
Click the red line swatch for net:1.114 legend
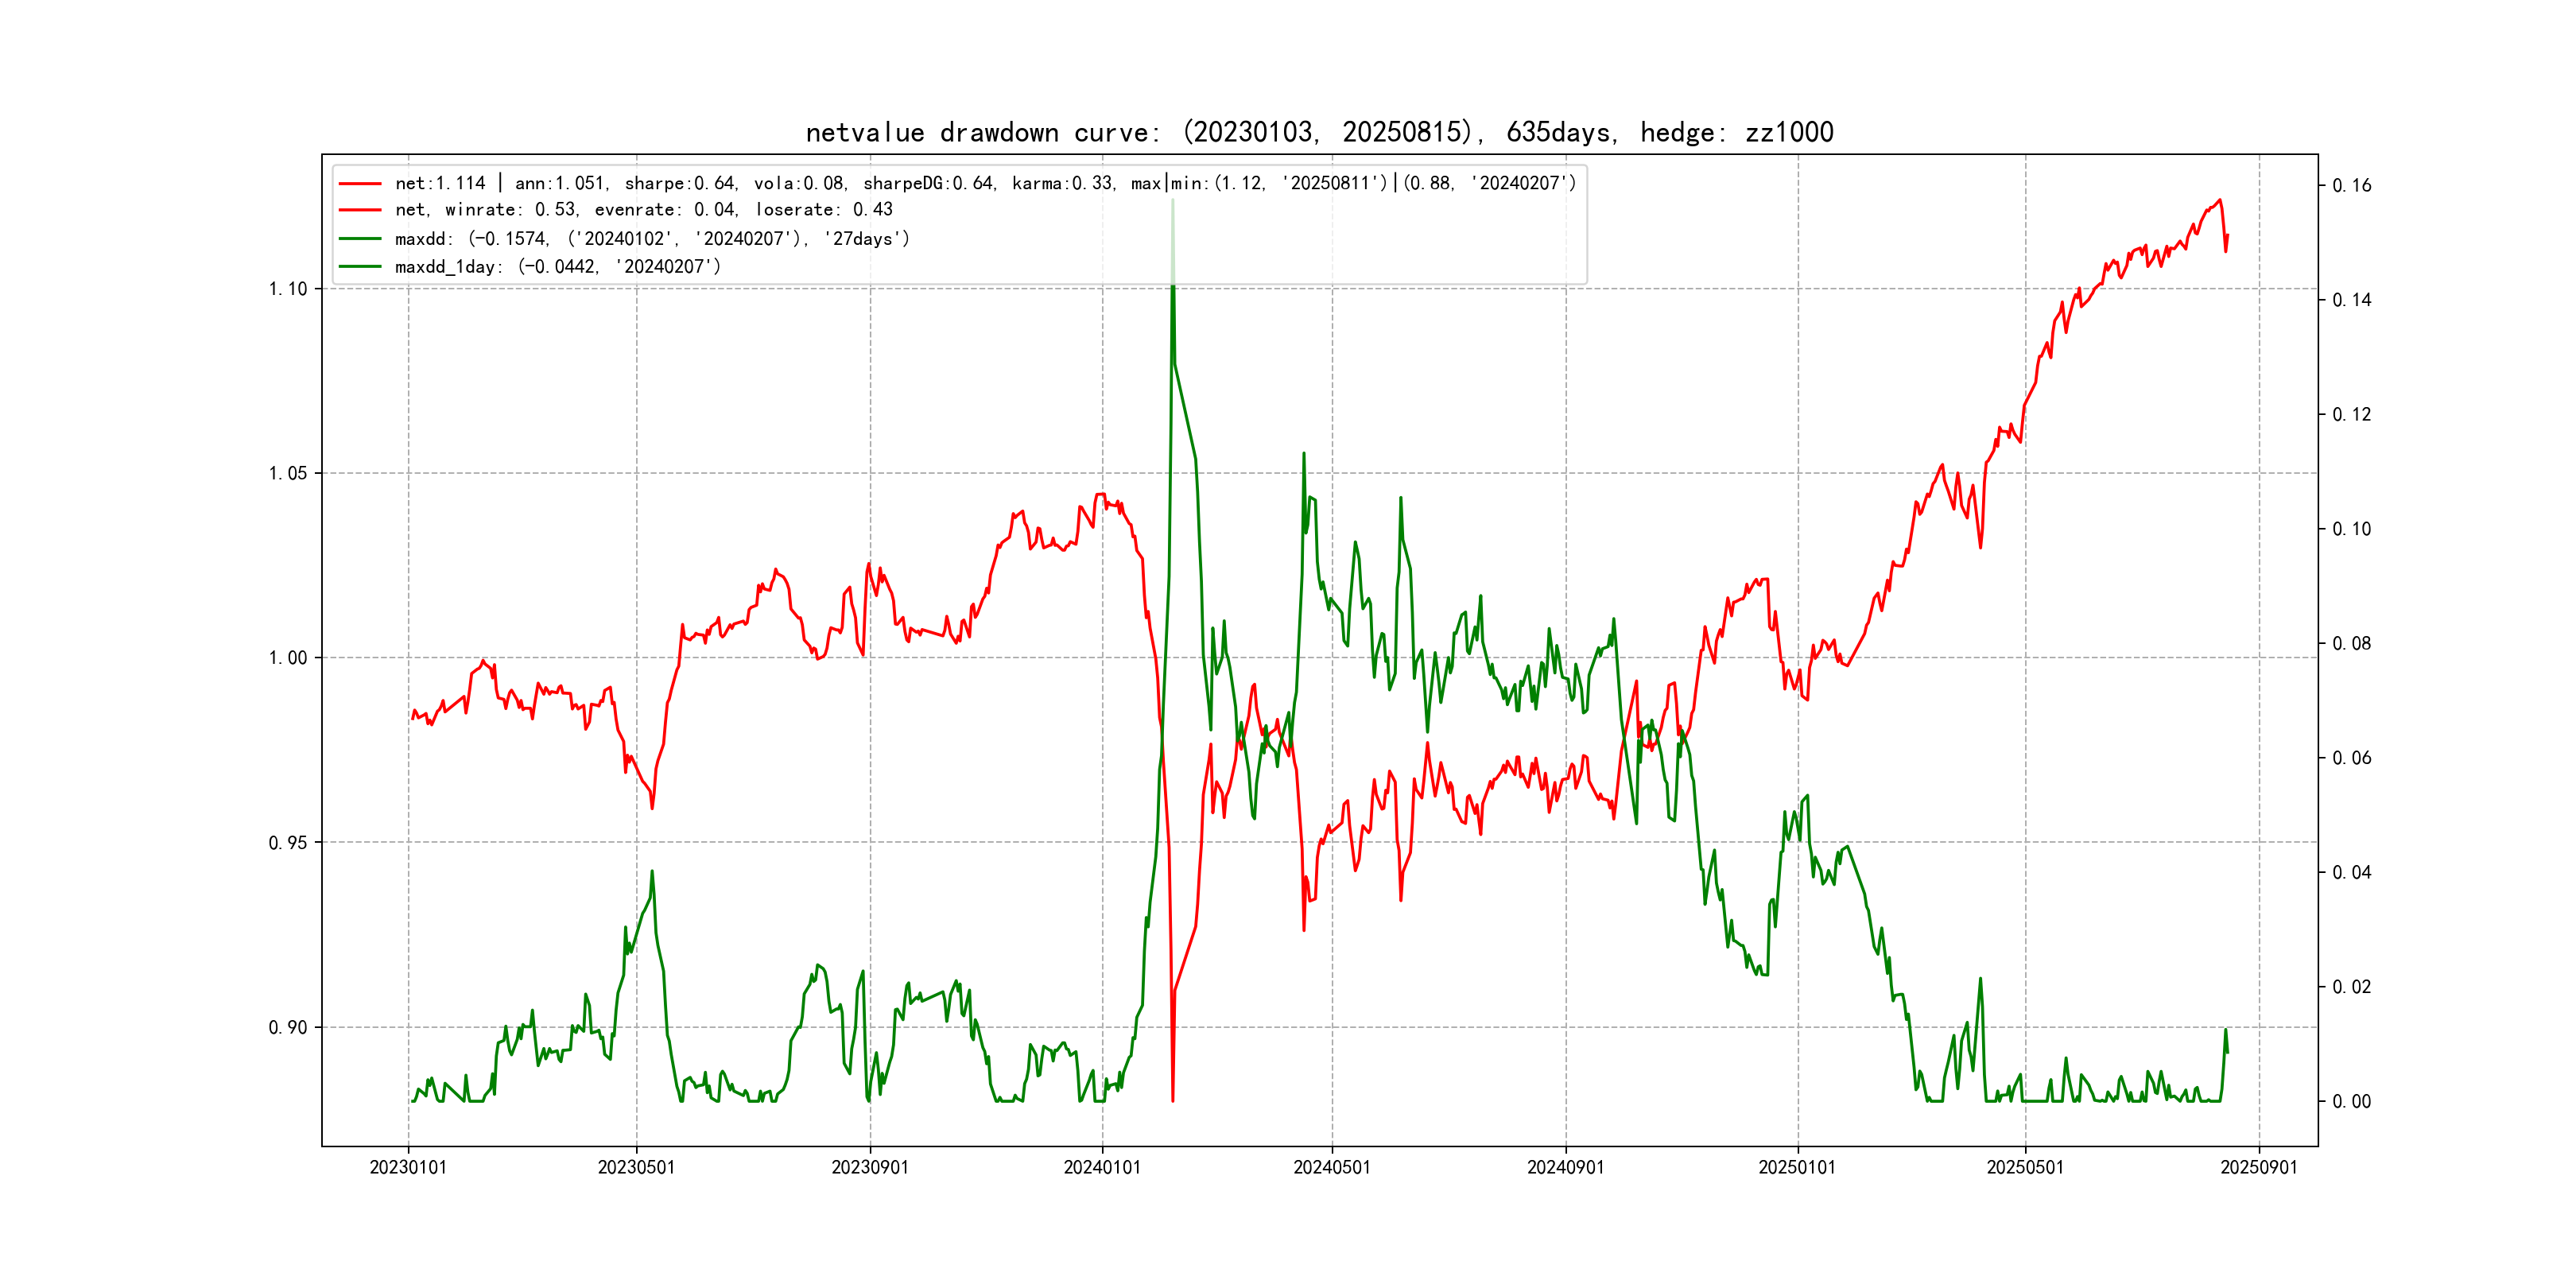(360, 183)
